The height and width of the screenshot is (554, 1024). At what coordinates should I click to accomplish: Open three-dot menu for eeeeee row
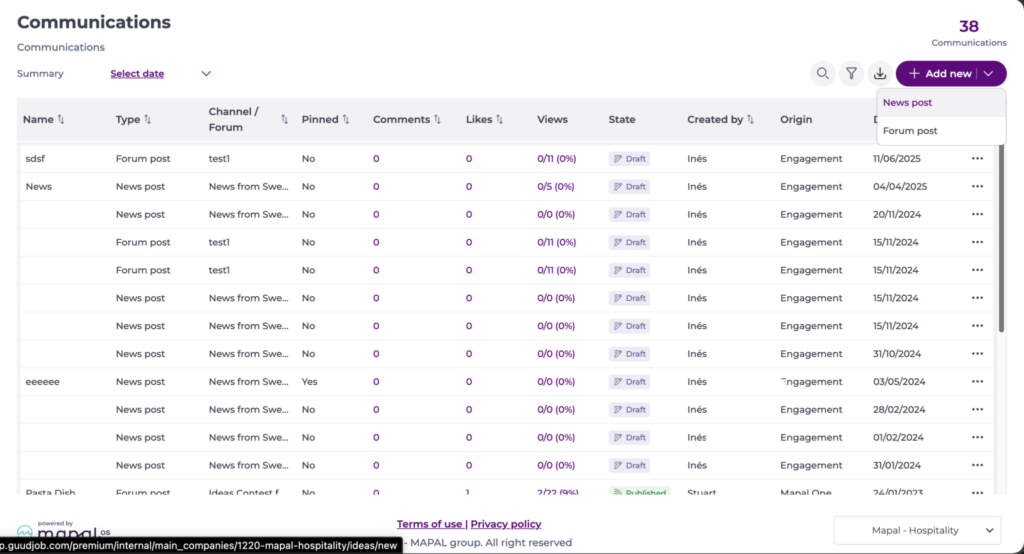click(977, 382)
